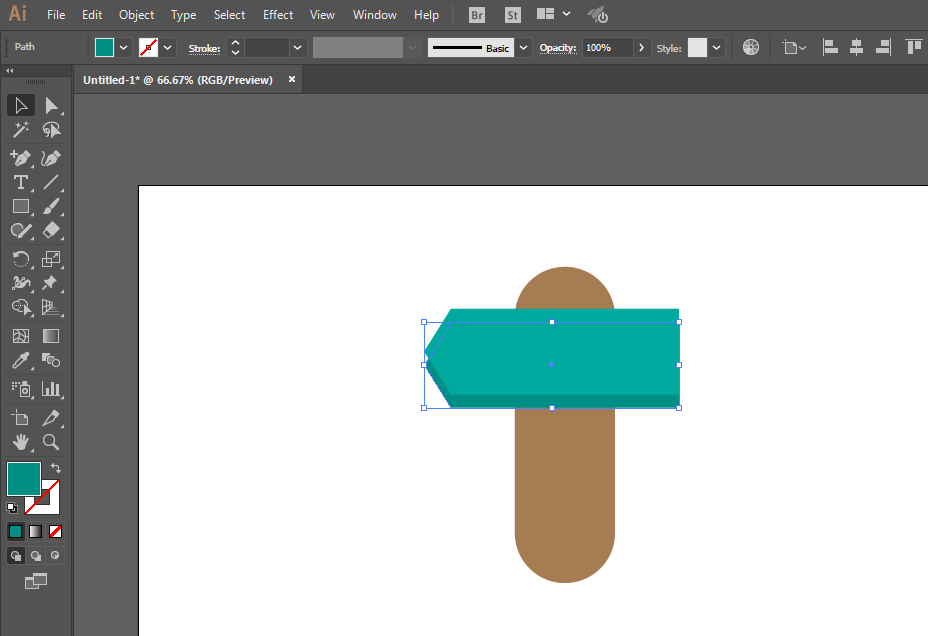Open the Basic brush definition dropdown

click(523, 48)
